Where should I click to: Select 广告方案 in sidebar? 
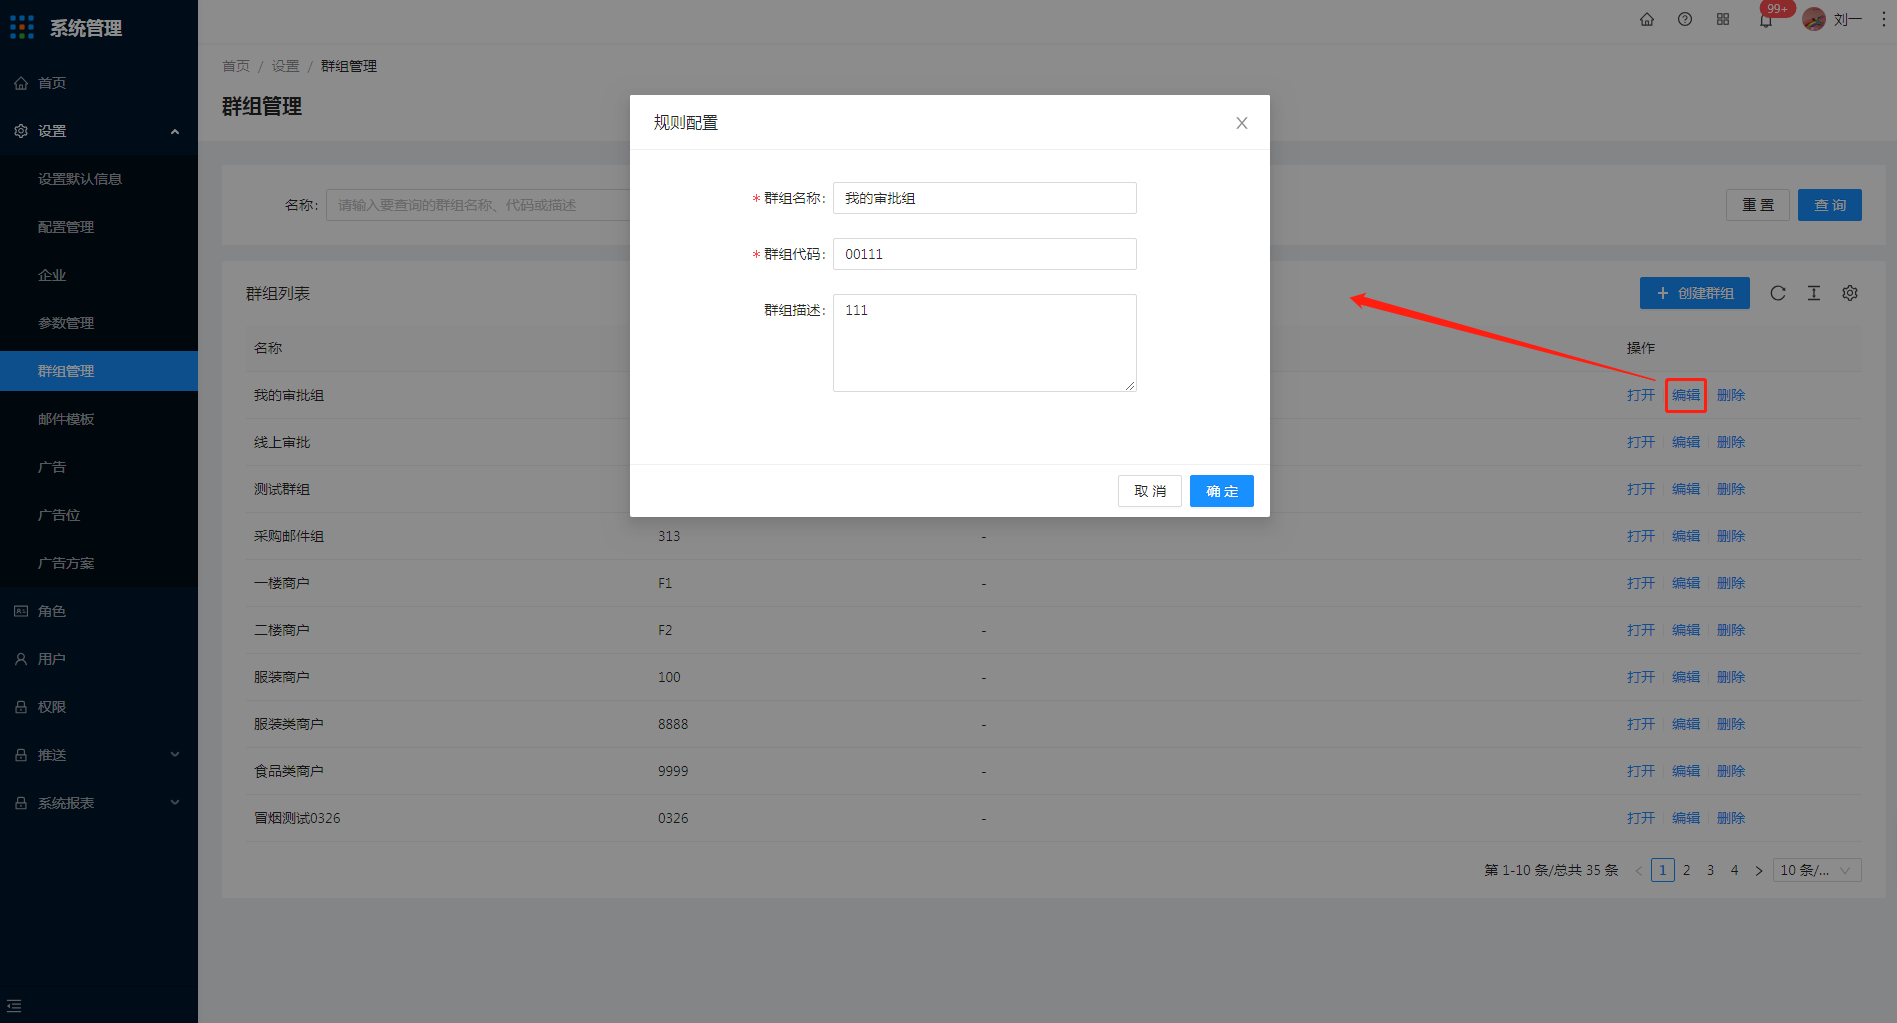tap(99, 563)
